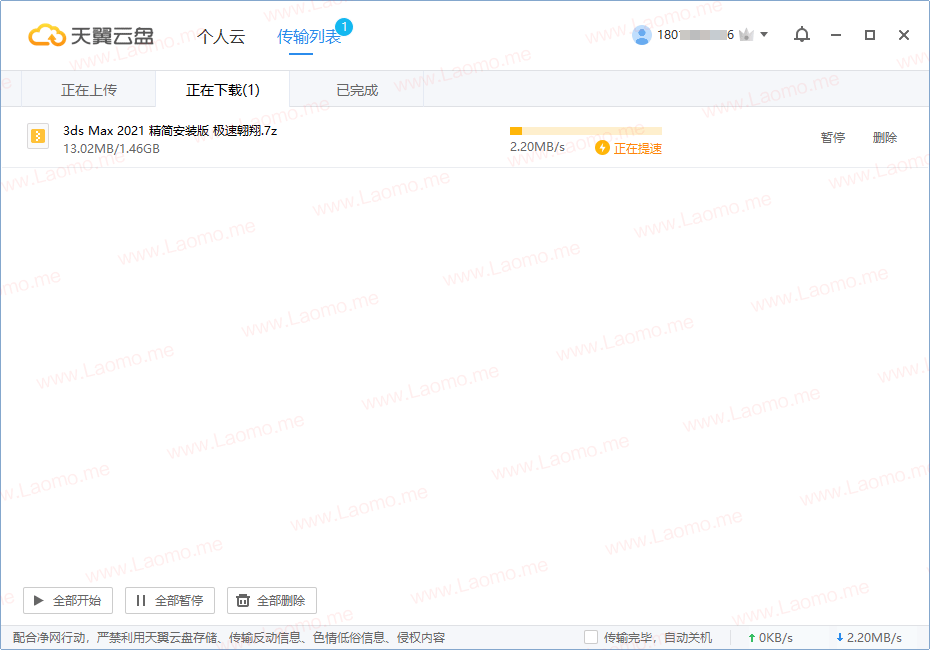Viewport: 930px width, 650px height.
Task: Open the 已完成 tab
Action: pyautogui.click(x=357, y=90)
